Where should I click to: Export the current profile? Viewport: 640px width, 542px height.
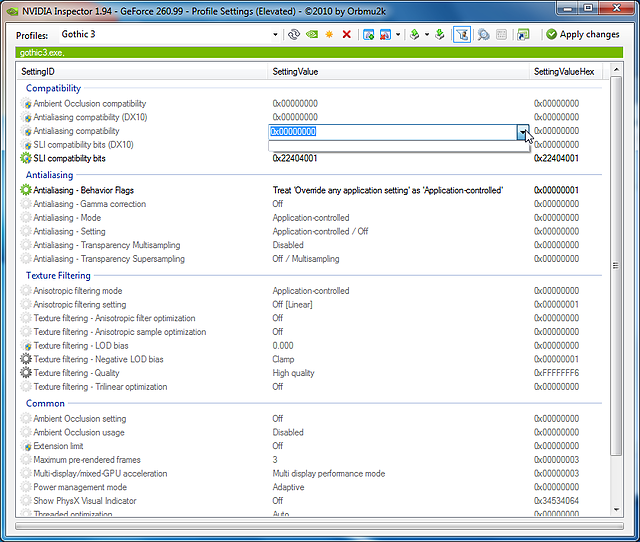(415, 34)
